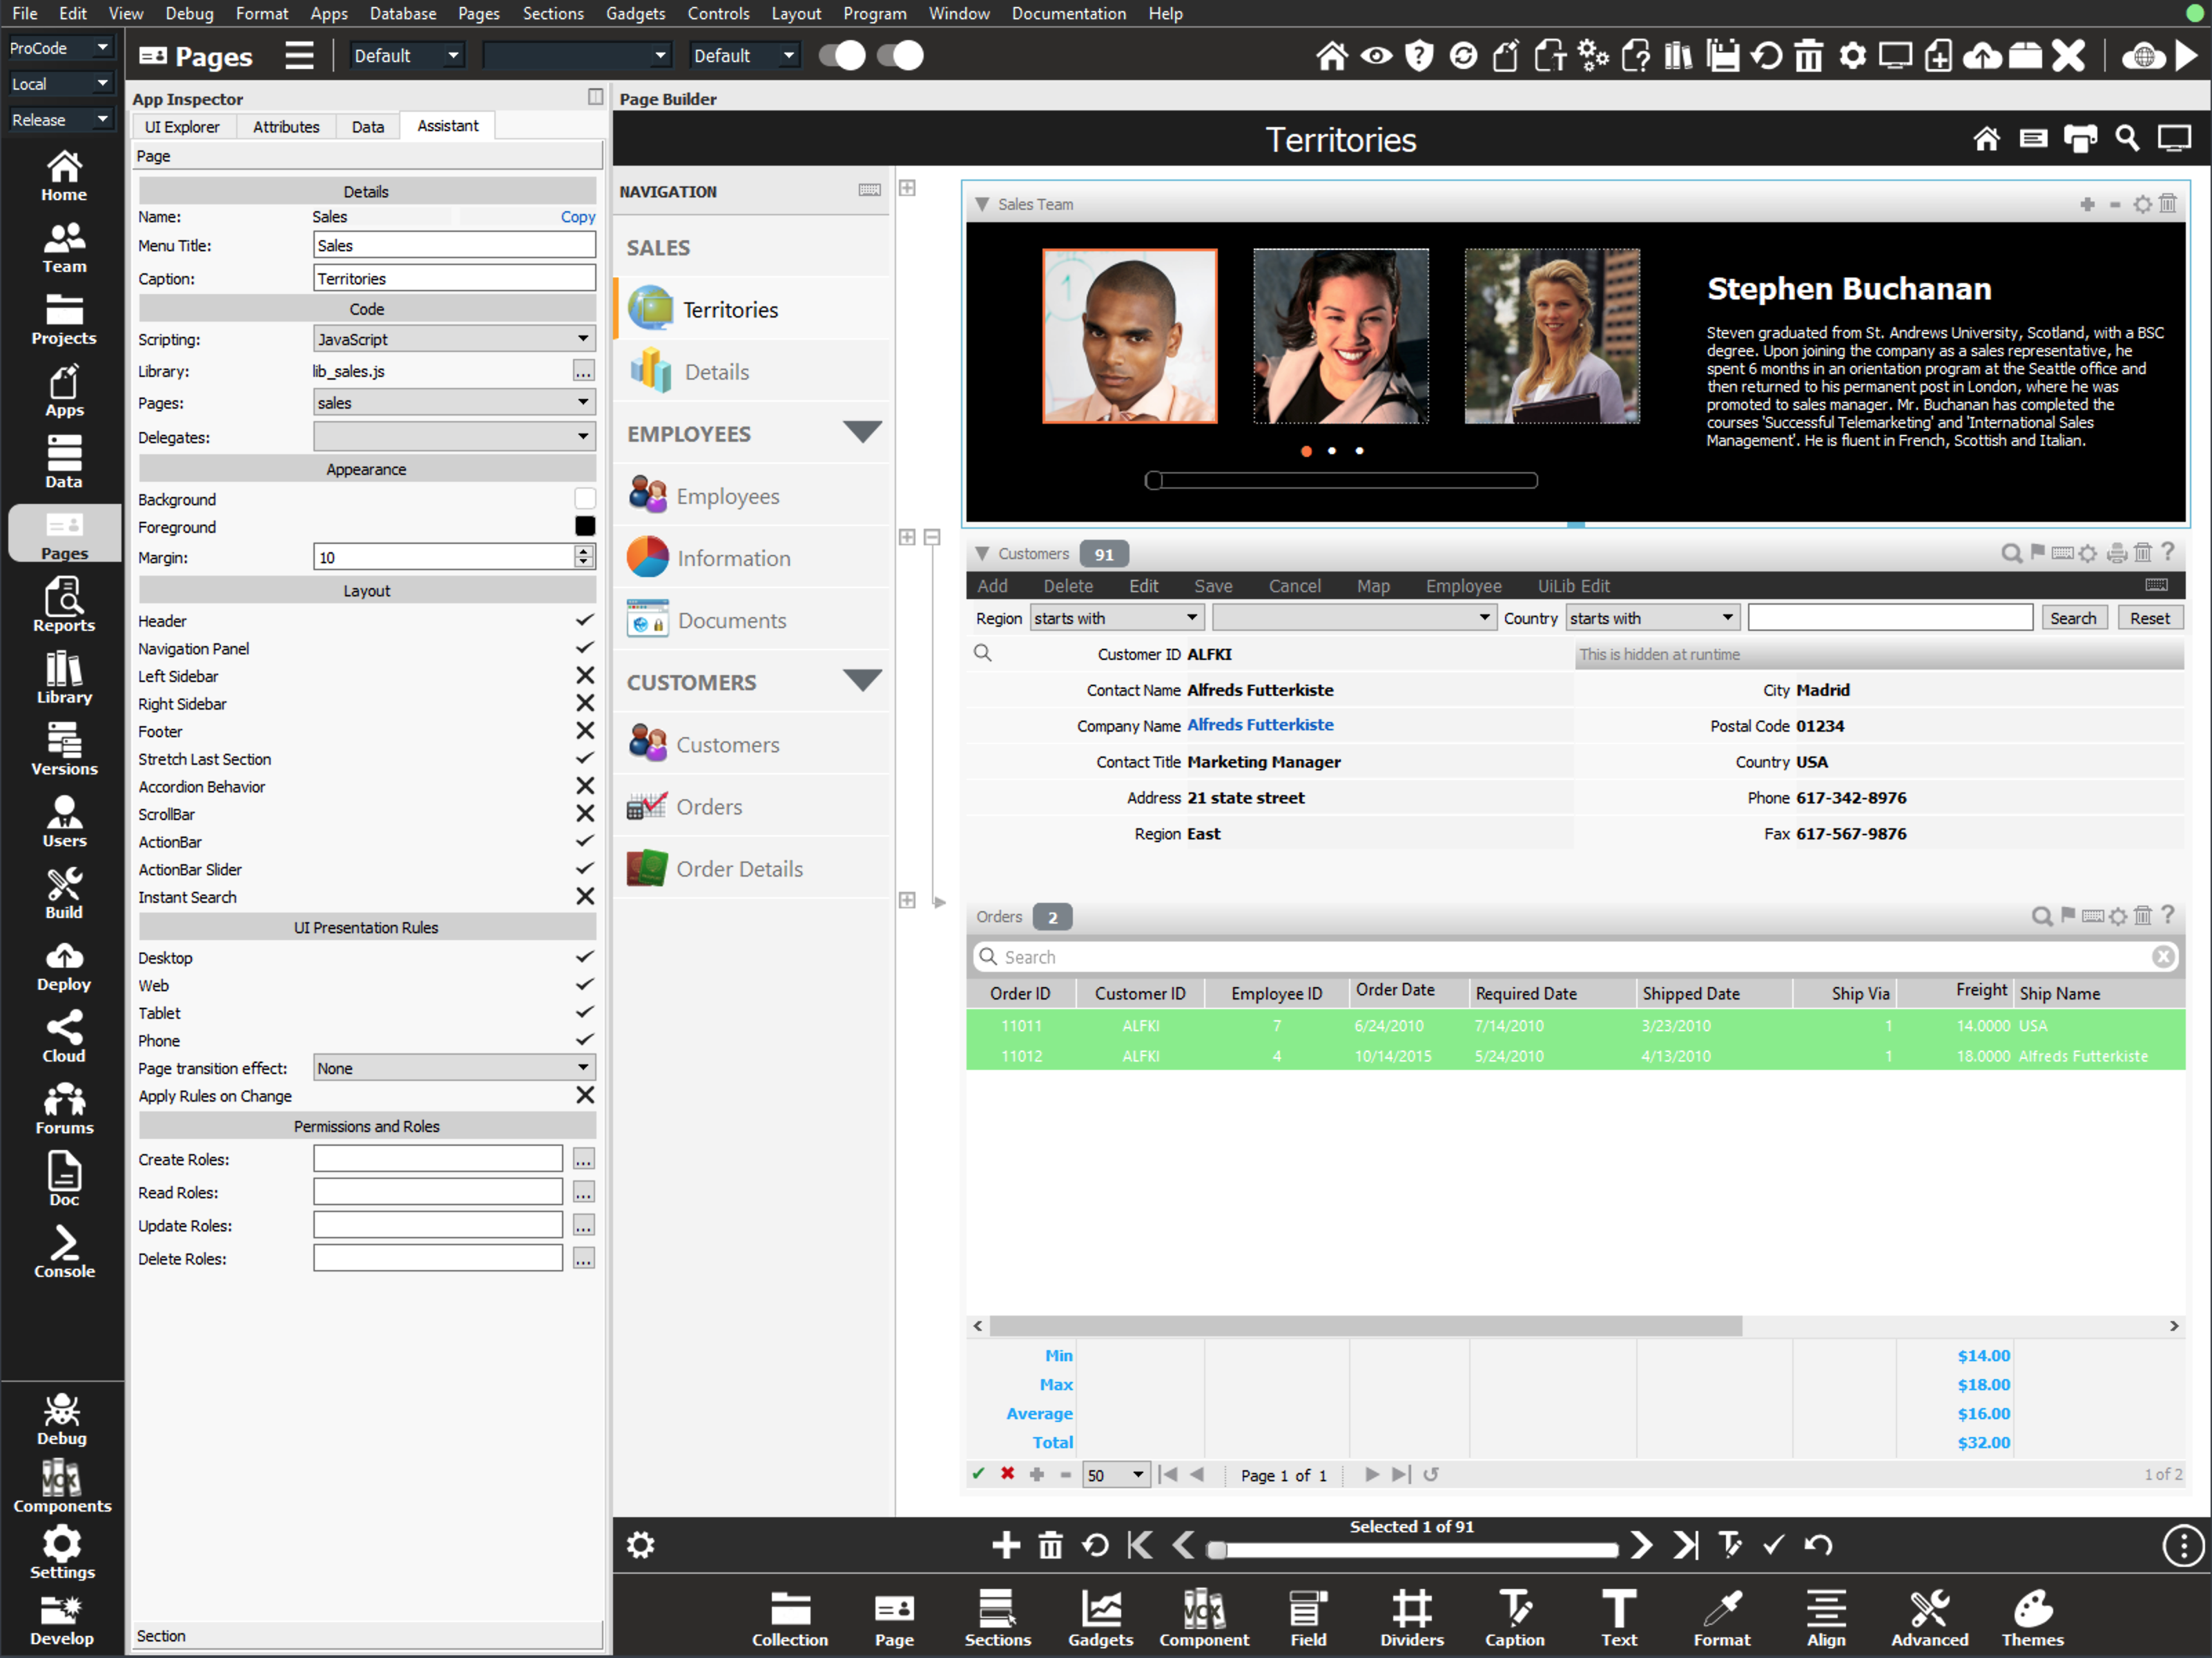The image size is (2212, 1658).
Task: Open the Build sidebar icon
Action: point(63,894)
